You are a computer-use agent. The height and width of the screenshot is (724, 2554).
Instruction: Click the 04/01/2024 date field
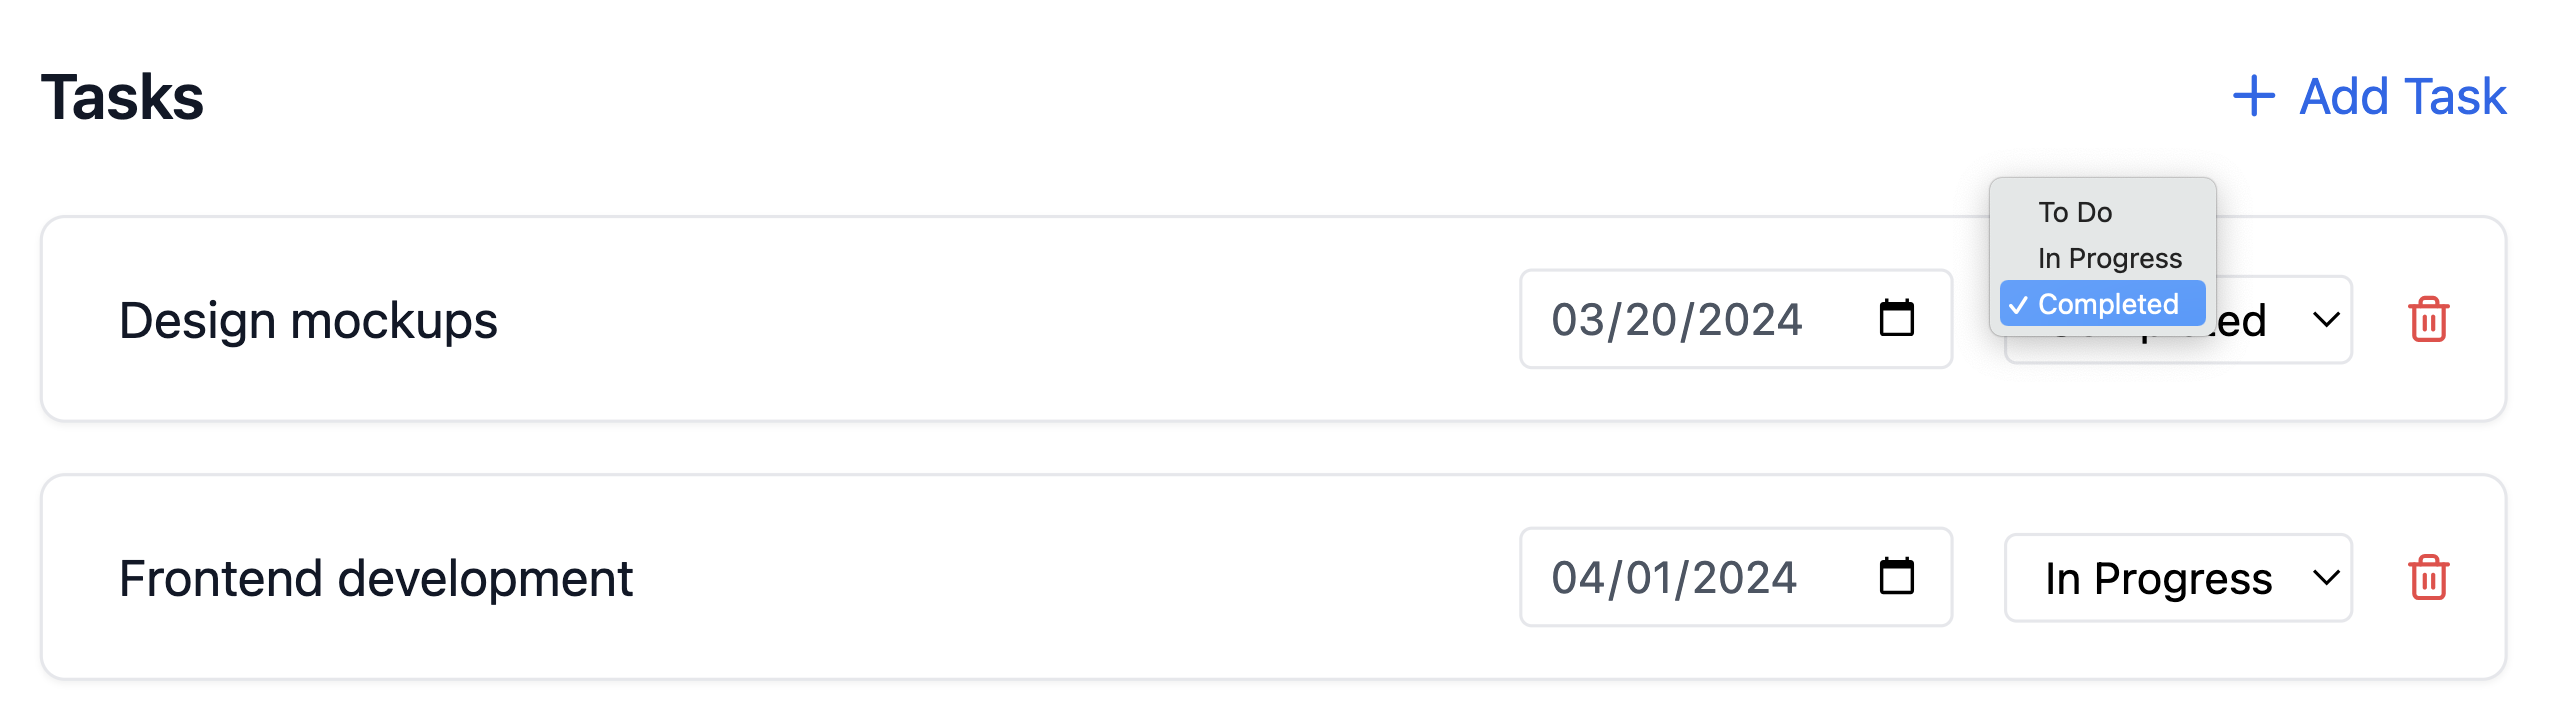(x=1675, y=577)
